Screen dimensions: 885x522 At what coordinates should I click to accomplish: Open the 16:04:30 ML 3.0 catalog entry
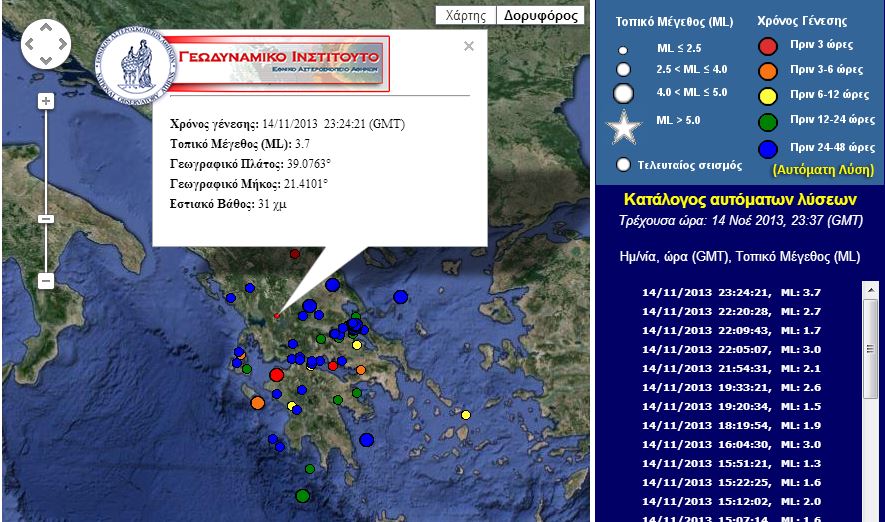[x=730, y=444]
